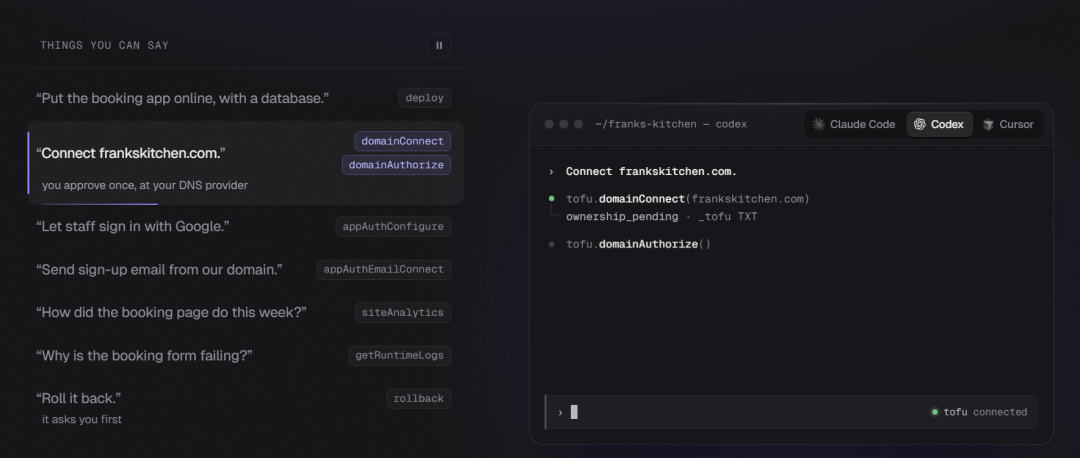Select "Roll it back." prompt
Screen dimensions: 1080x458
(x=79, y=399)
